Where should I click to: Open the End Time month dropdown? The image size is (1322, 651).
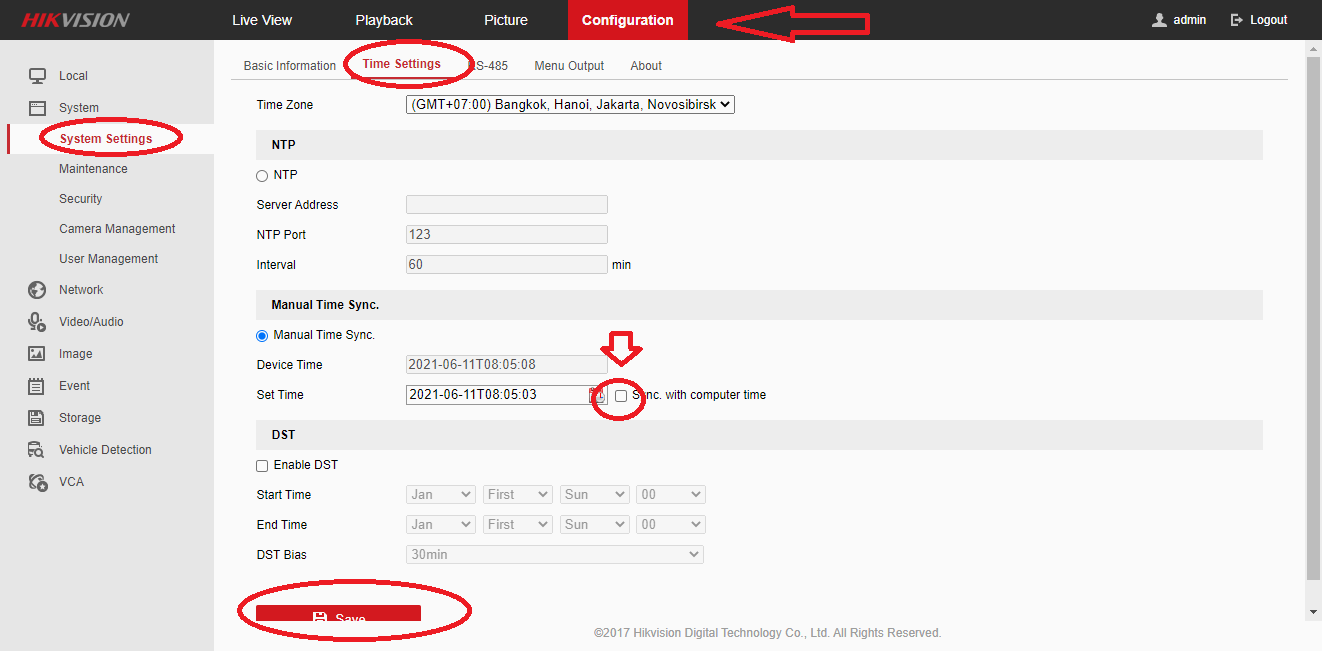click(441, 525)
